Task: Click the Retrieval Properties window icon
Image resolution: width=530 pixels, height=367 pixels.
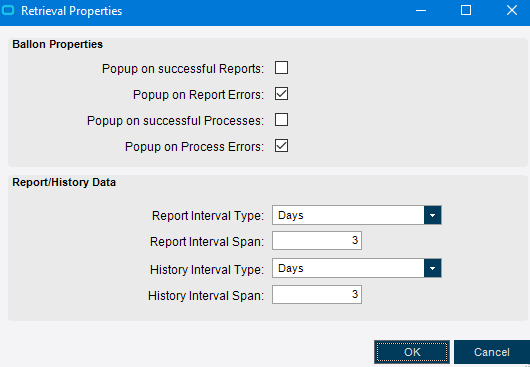Action: [8, 11]
